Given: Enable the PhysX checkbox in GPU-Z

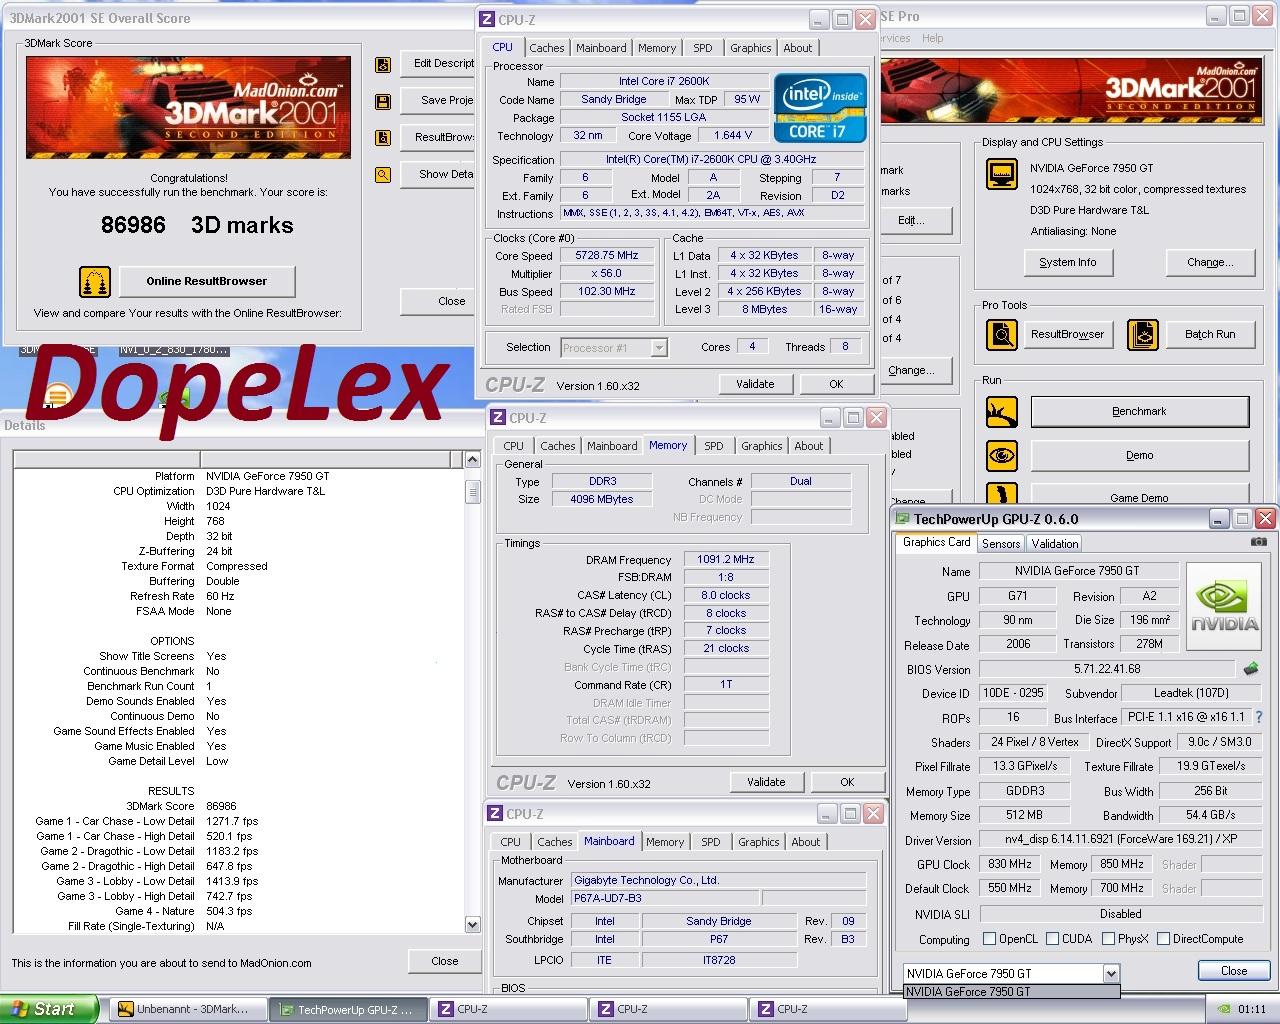Looking at the screenshot, I should [x=1108, y=939].
